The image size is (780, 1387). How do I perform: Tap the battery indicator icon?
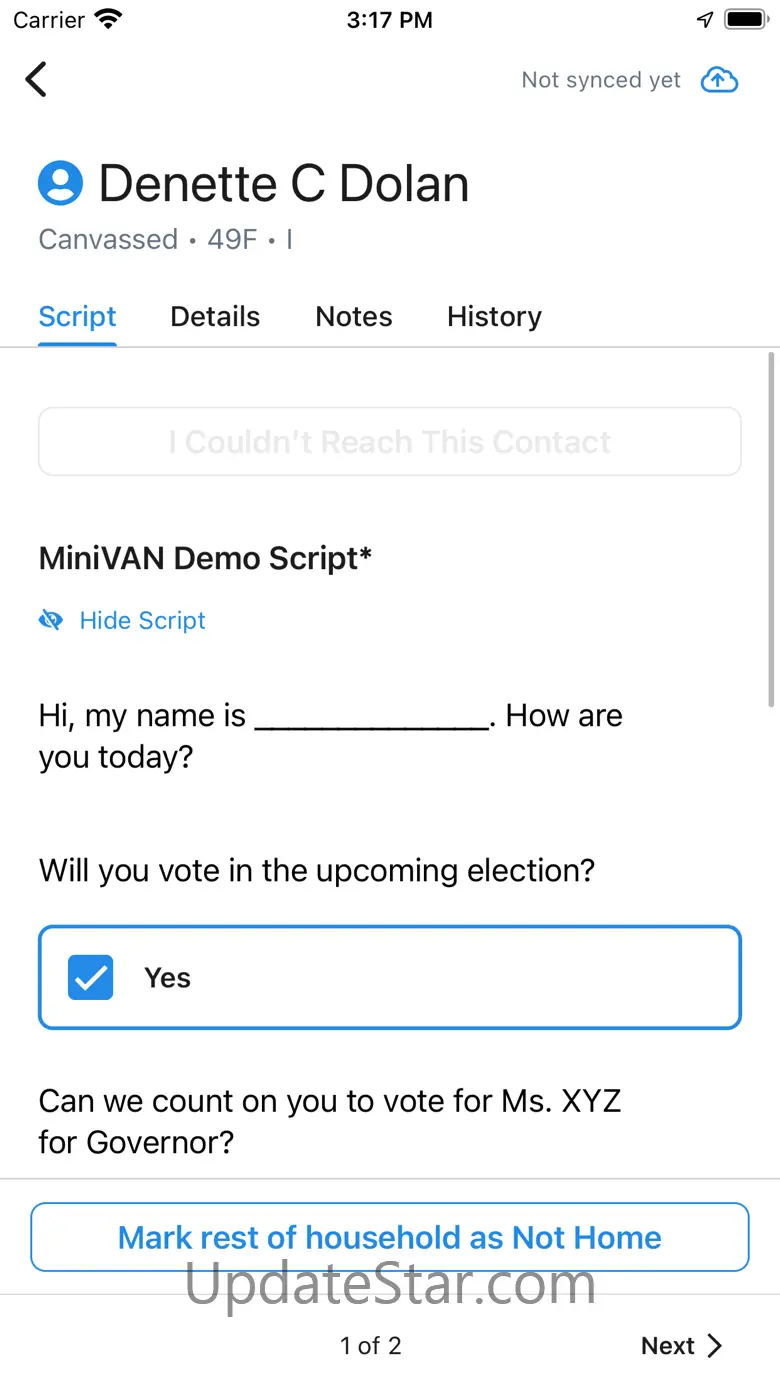click(745, 20)
